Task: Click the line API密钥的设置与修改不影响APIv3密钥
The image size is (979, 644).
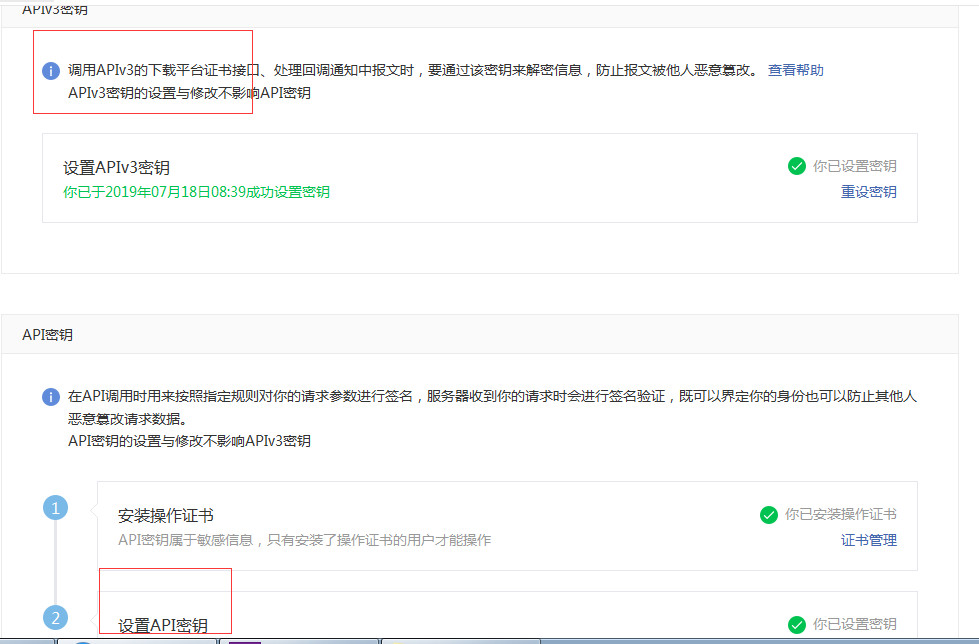Action: 189,441
